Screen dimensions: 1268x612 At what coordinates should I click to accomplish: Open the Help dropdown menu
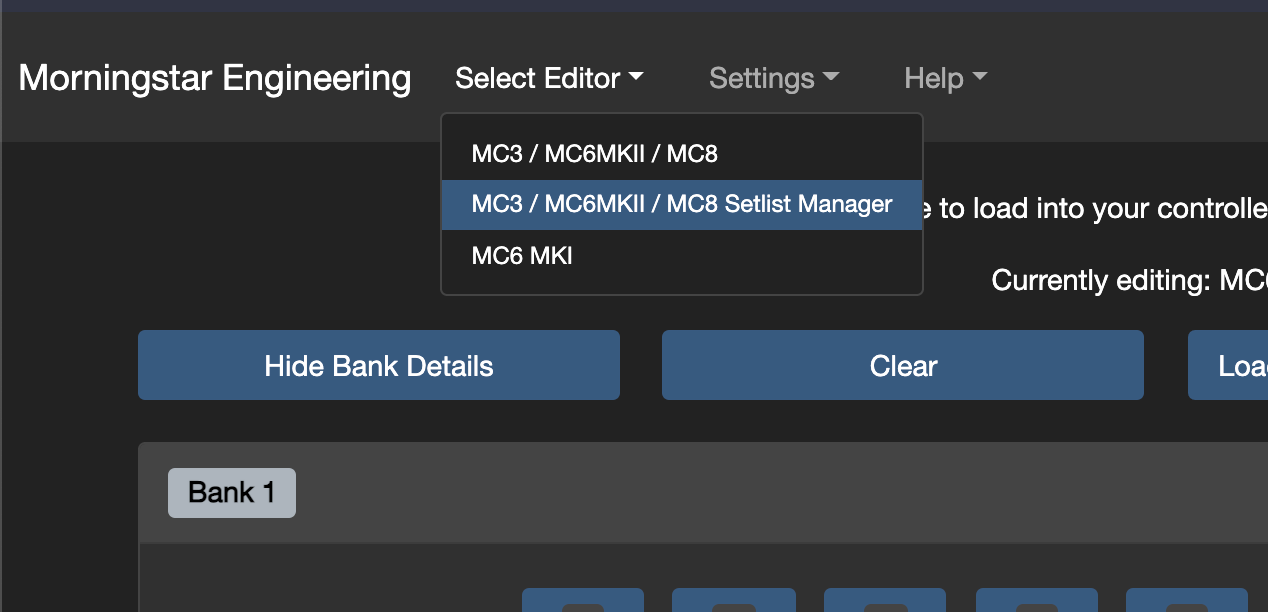[x=946, y=78]
